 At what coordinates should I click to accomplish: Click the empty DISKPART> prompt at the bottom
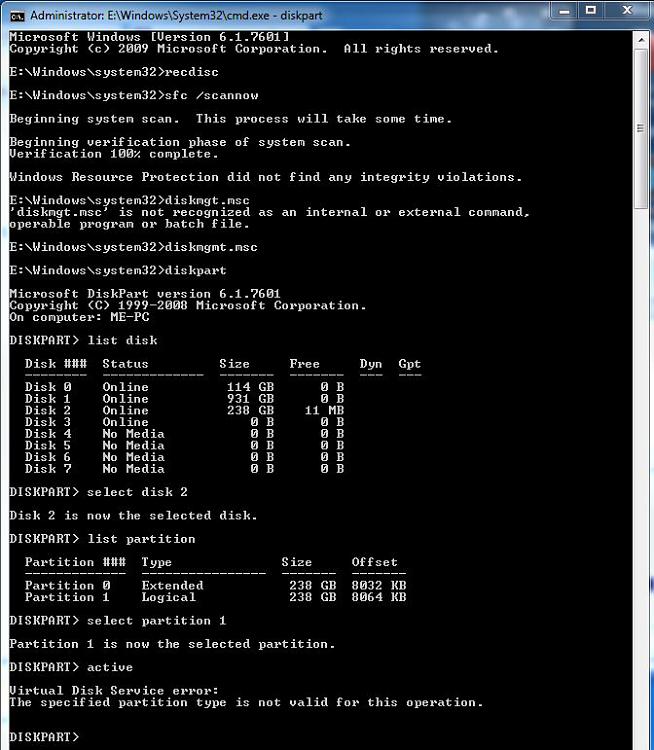tap(44, 737)
